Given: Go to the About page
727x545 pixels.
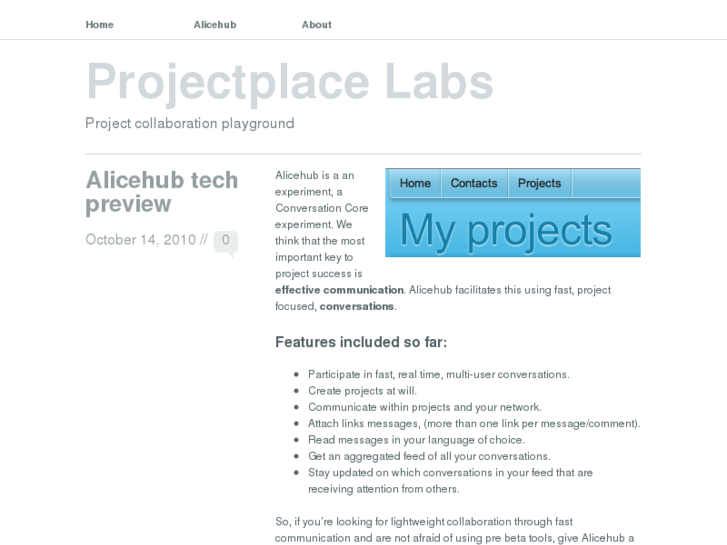Looking at the screenshot, I should [317, 25].
